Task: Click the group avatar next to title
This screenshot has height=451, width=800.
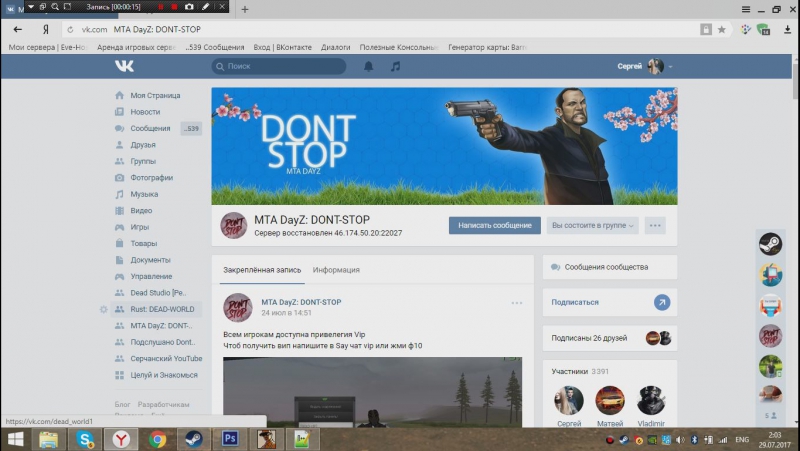Action: [x=234, y=226]
